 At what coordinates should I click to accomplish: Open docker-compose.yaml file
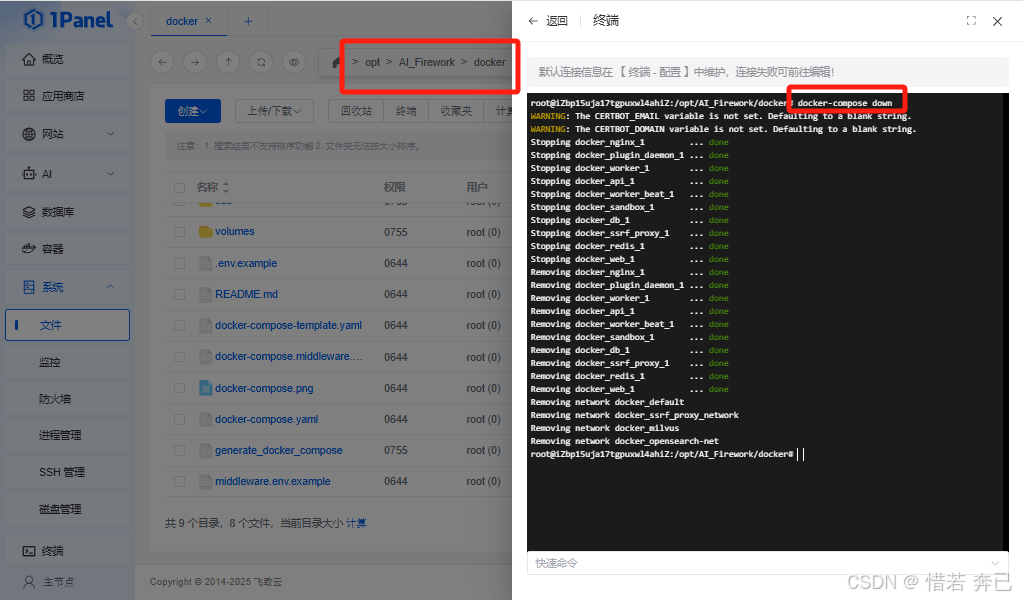tap(267, 419)
